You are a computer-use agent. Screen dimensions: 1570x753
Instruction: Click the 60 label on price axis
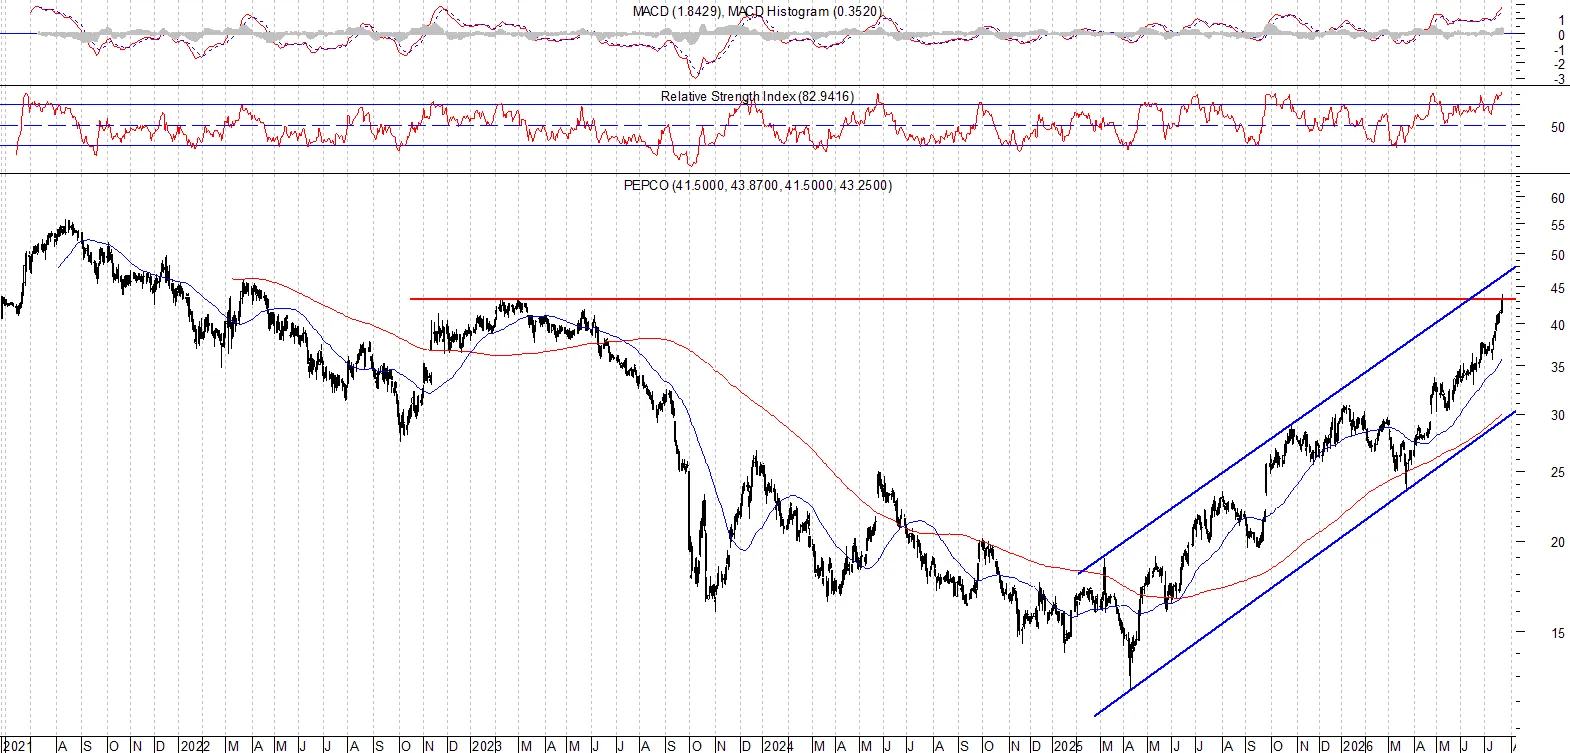[1557, 198]
